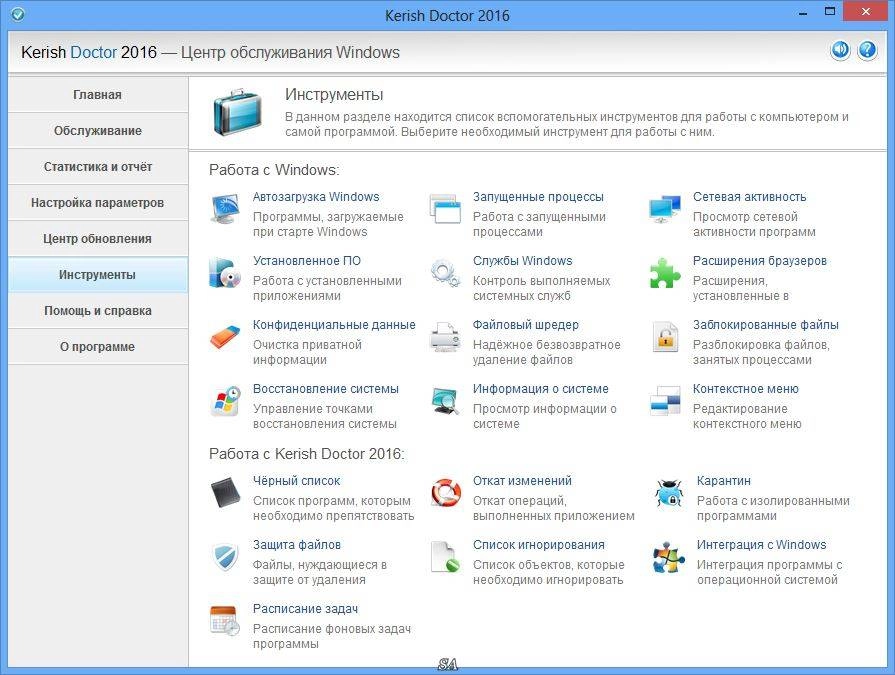Click the context menu icon
Screen dimensions: 895x675
(x=665, y=401)
